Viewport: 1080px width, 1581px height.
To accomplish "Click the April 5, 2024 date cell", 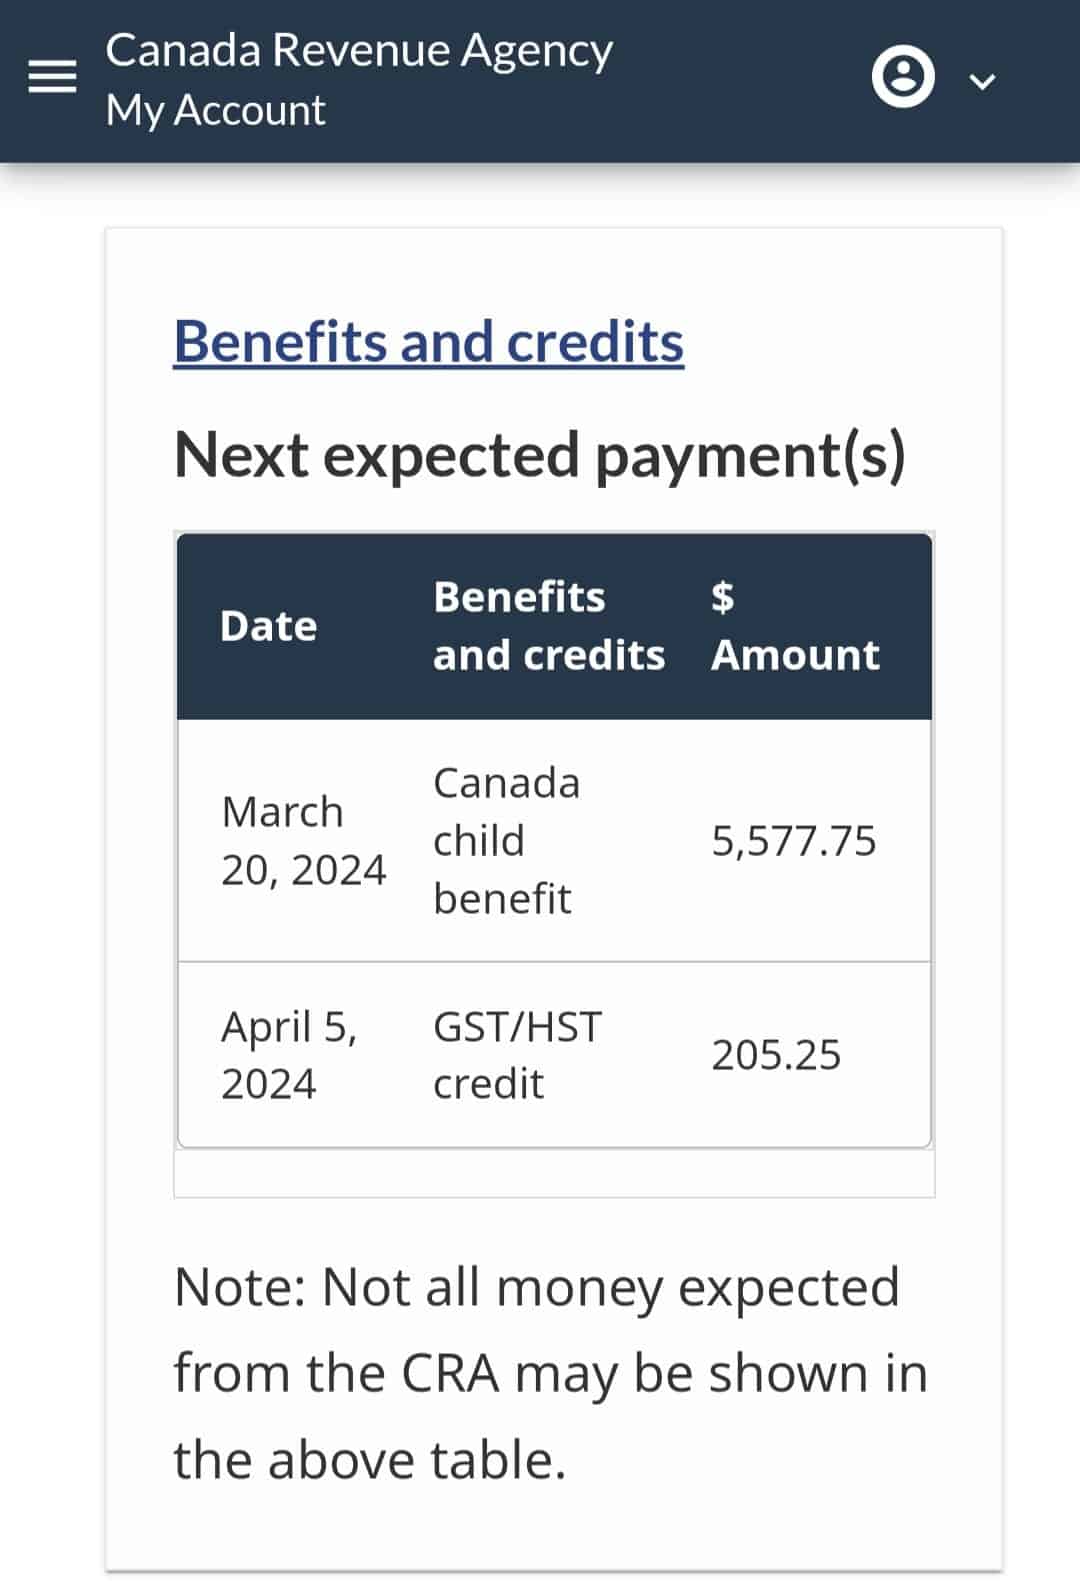I will tap(288, 1055).
